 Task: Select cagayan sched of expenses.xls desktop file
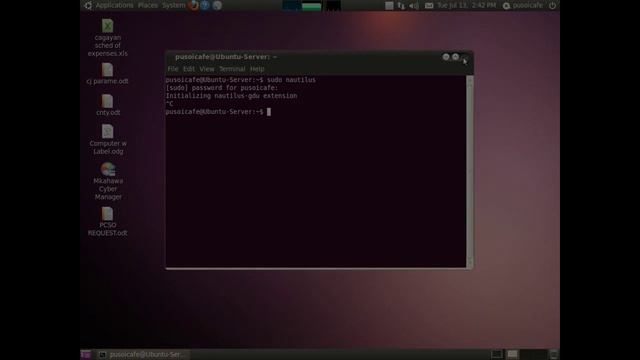(x=107, y=38)
